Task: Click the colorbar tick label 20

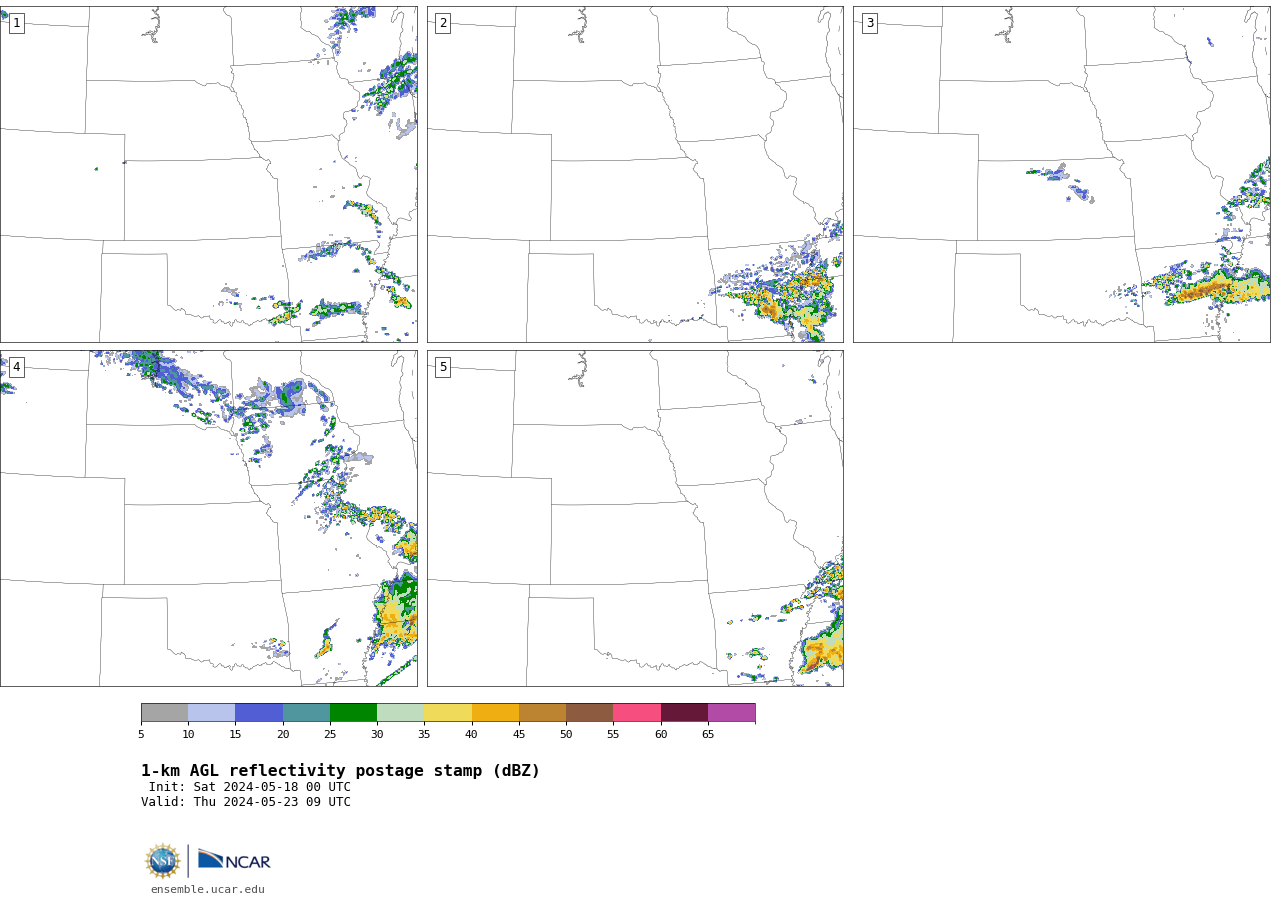Action: pyautogui.click(x=283, y=735)
